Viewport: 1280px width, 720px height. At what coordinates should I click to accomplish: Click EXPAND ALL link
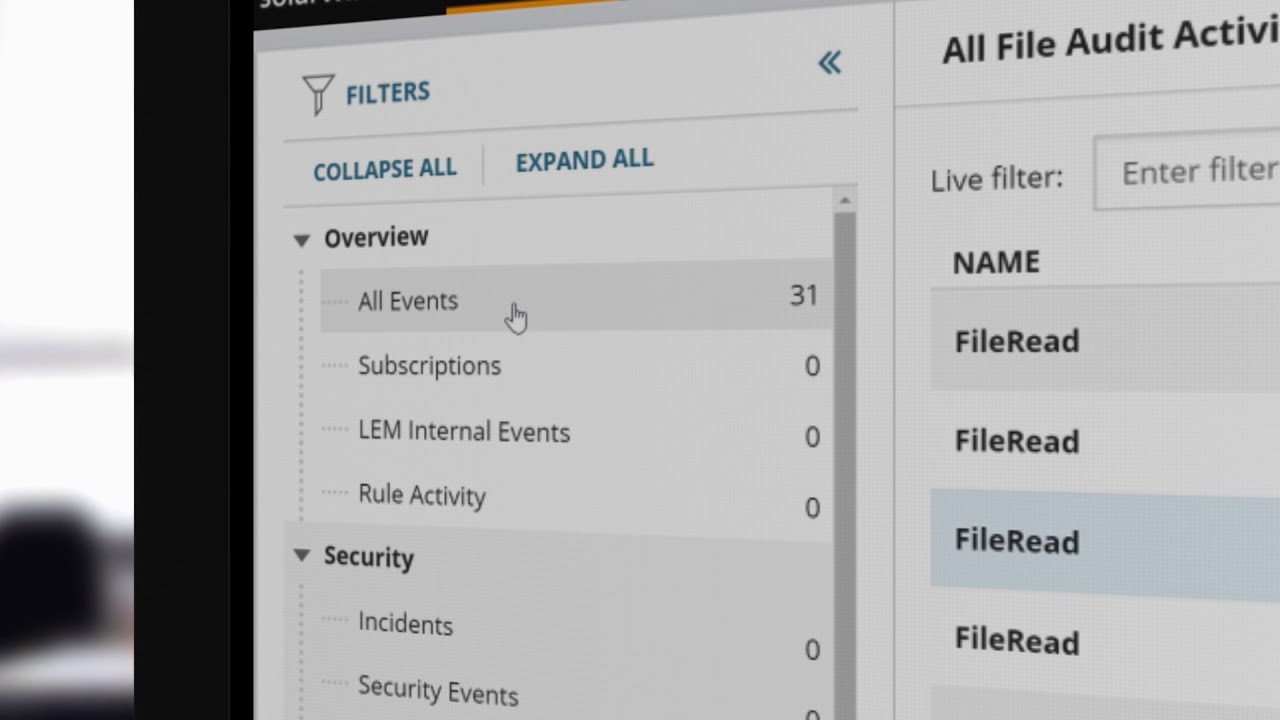[x=584, y=161]
